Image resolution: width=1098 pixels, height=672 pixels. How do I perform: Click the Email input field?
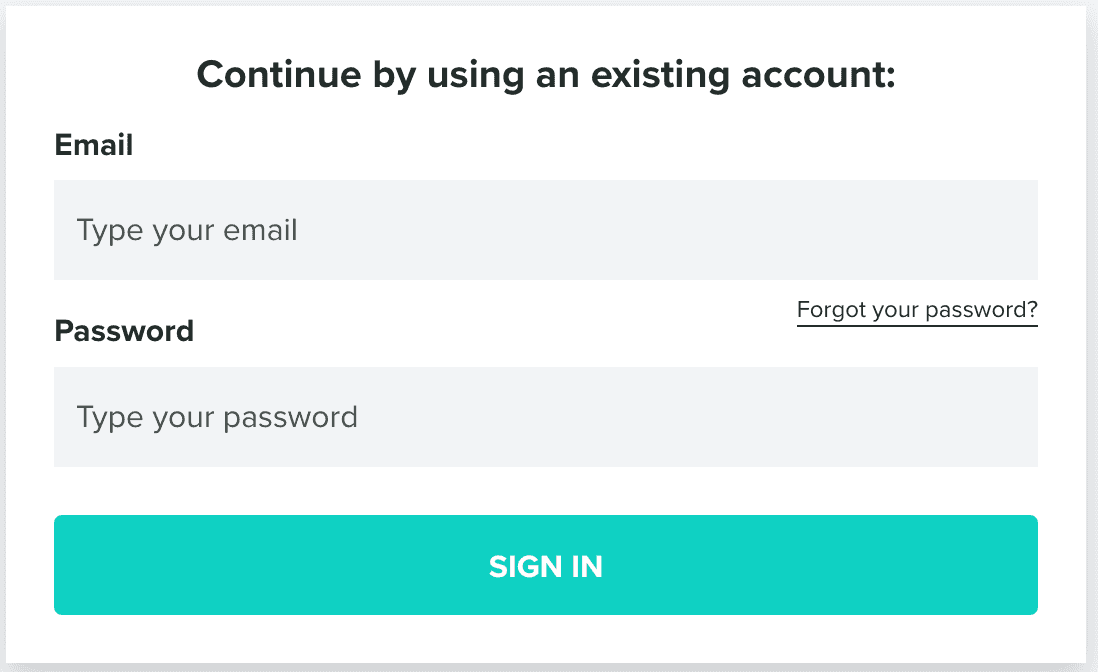pyautogui.click(x=545, y=230)
